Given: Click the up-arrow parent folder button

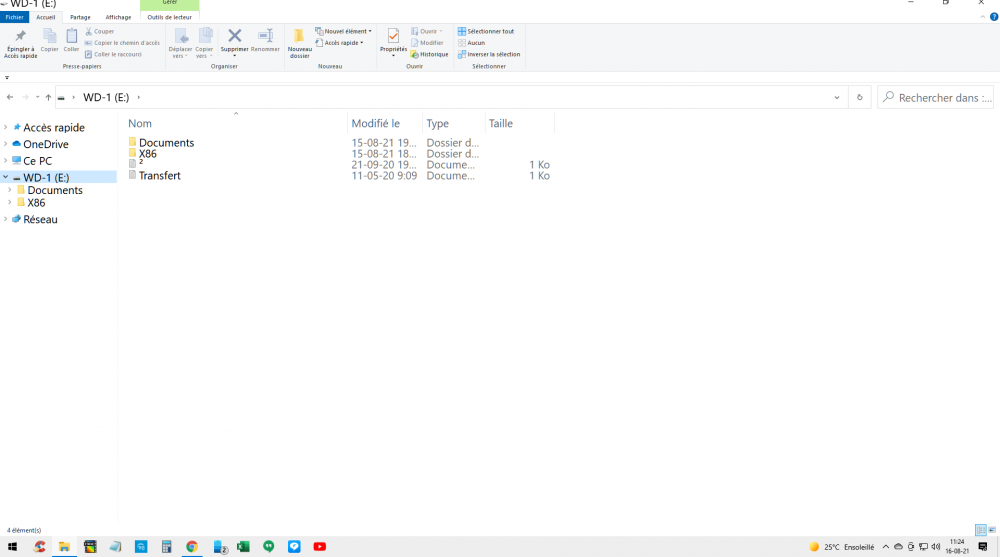Looking at the screenshot, I should click(48, 98).
